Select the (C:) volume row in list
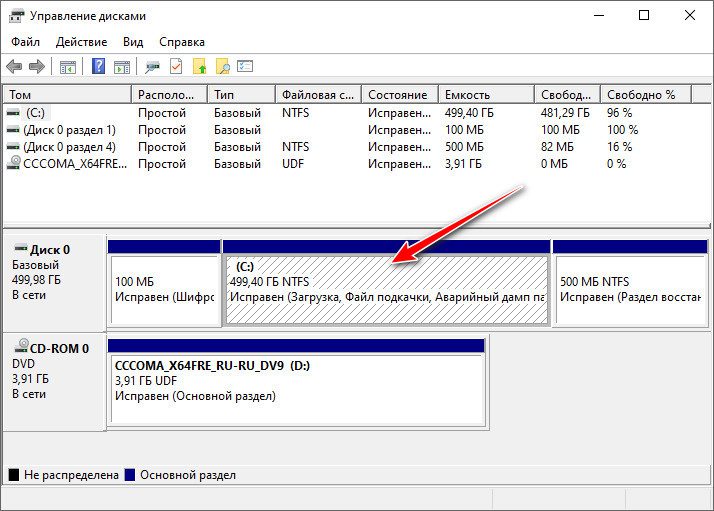 point(355,112)
